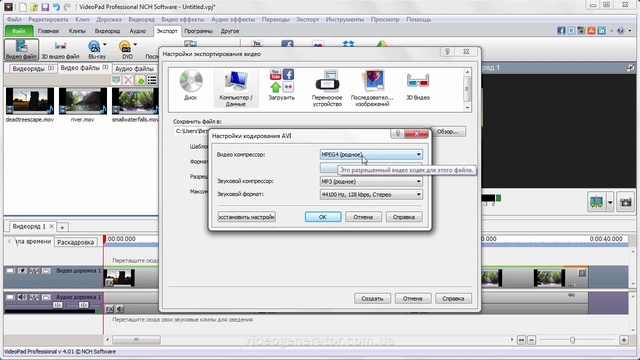Click the save floppy disk icon

(45, 7)
